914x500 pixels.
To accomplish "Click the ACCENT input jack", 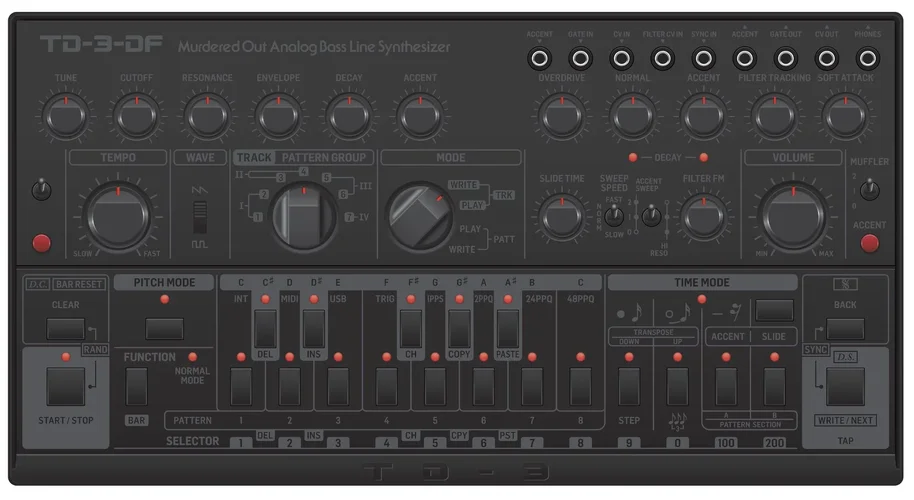I will pos(539,58).
